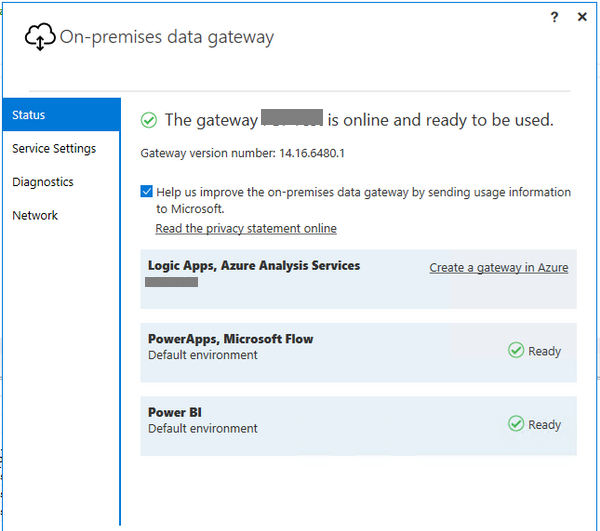Click PowerApps Ready checkmark icon
The height and width of the screenshot is (531, 600).
click(x=516, y=350)
